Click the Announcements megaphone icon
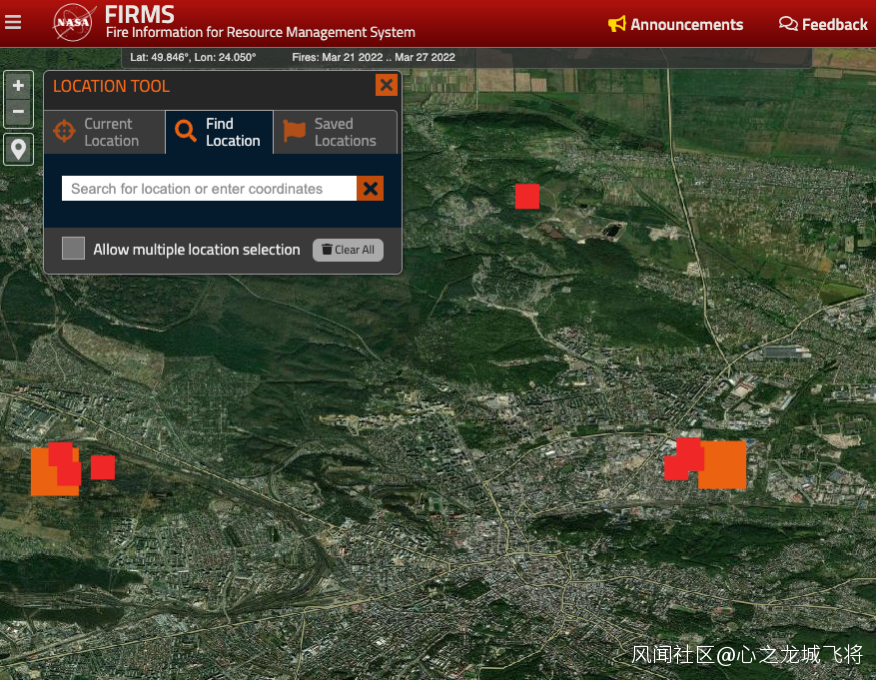Viewport: 876px width, 680px height. tap(617, 24)
